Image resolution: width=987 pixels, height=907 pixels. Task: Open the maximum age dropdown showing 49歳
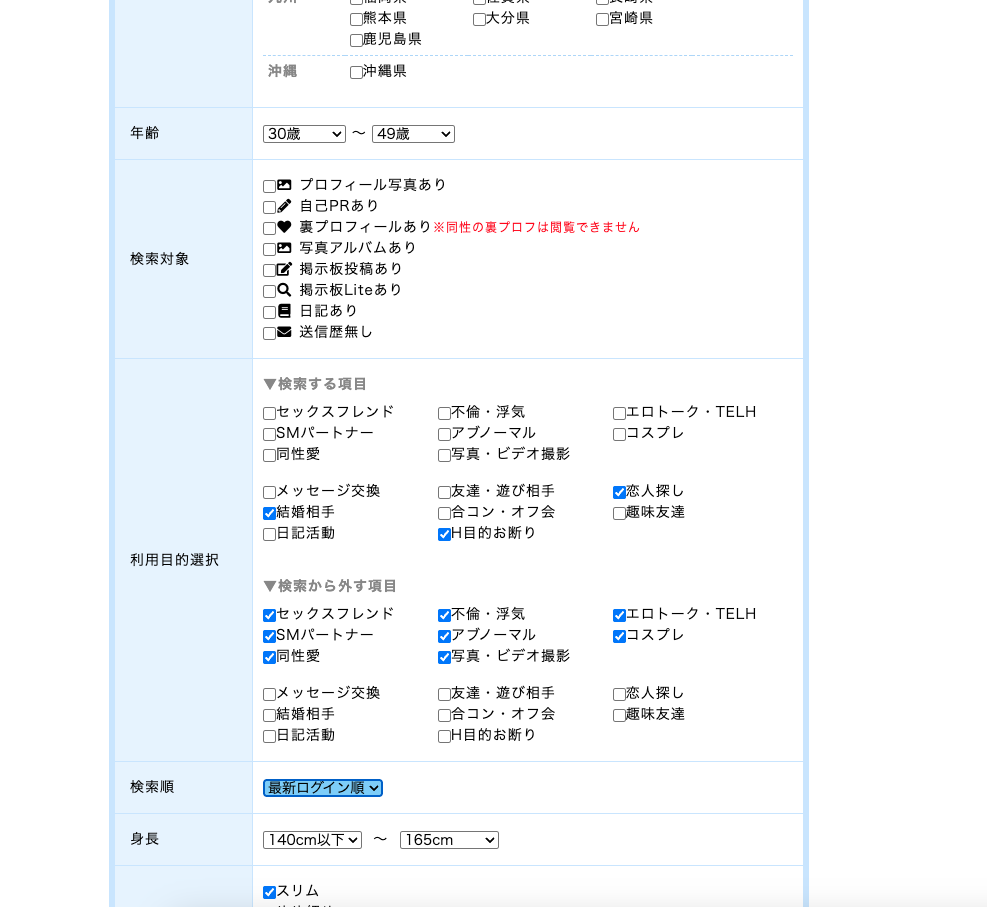(x=413, y=134)
